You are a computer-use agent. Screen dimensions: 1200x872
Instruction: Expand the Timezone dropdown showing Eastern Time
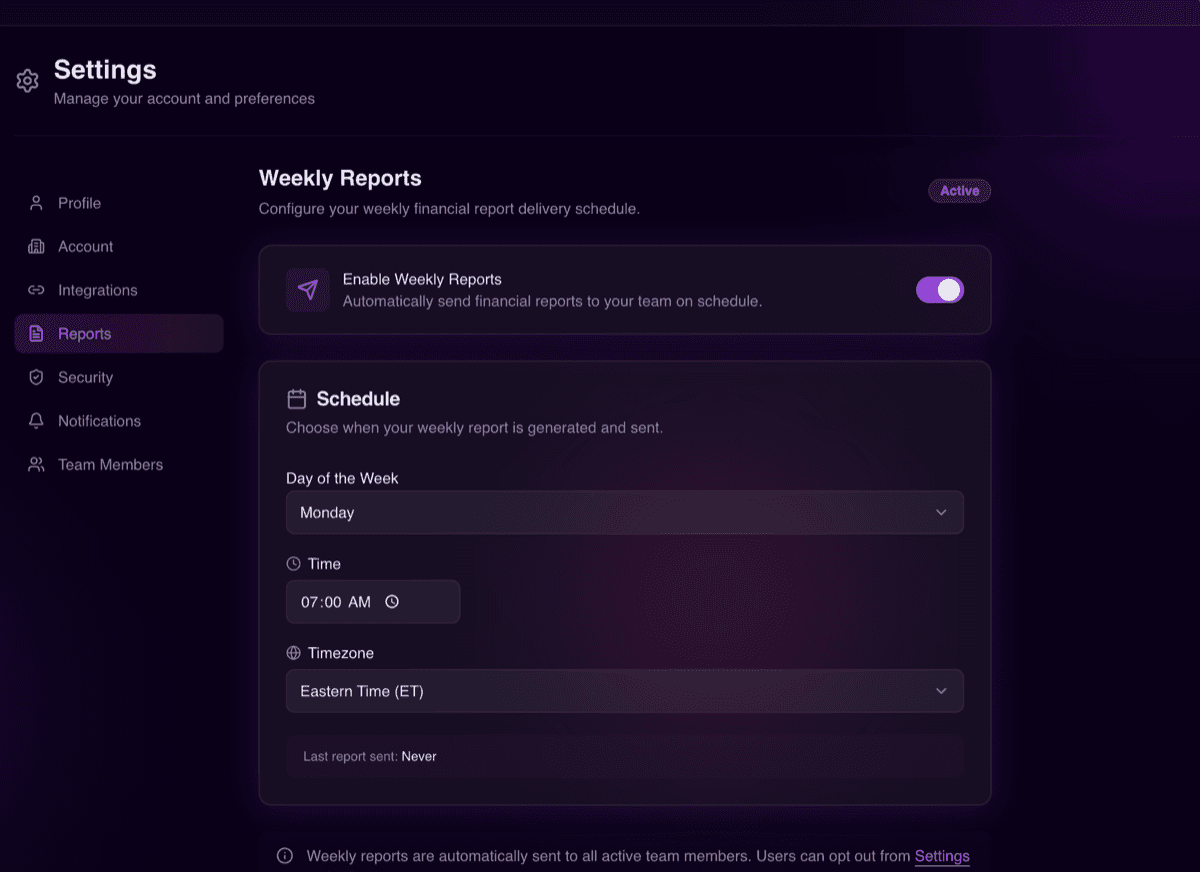coord(624,691)
